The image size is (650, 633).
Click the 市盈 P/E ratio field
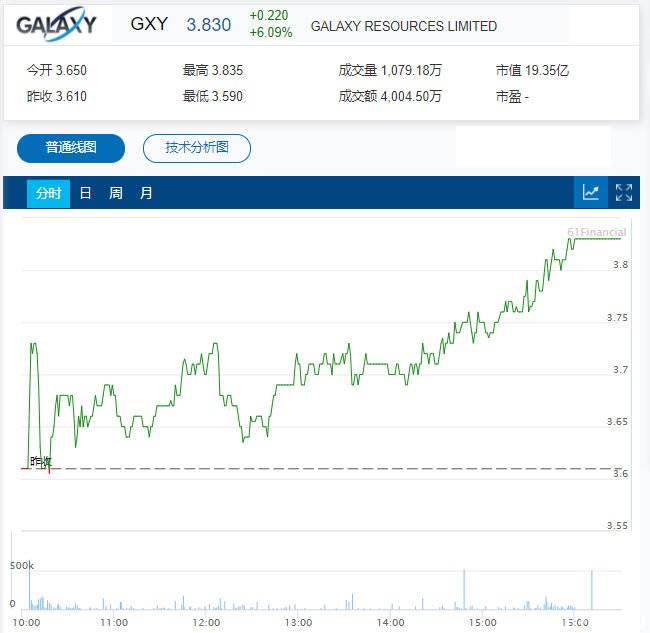coord(512,97)
